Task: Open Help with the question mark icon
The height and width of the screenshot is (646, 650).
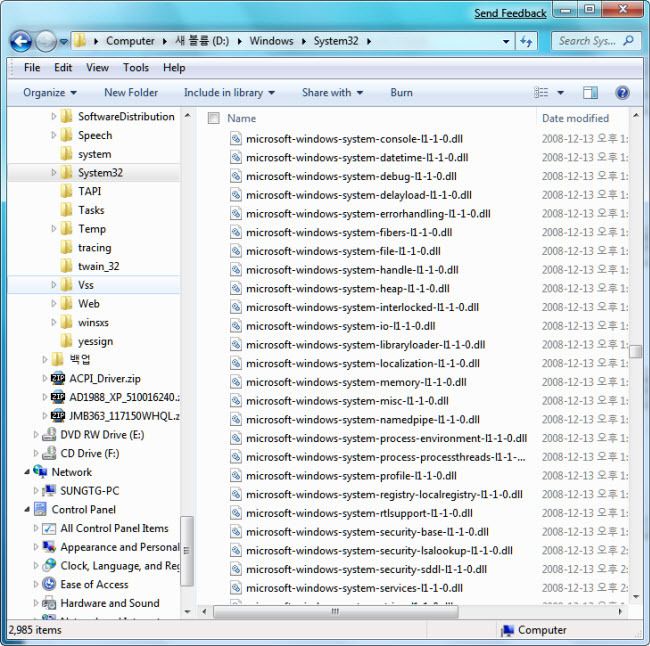Action: pos(622,92)
